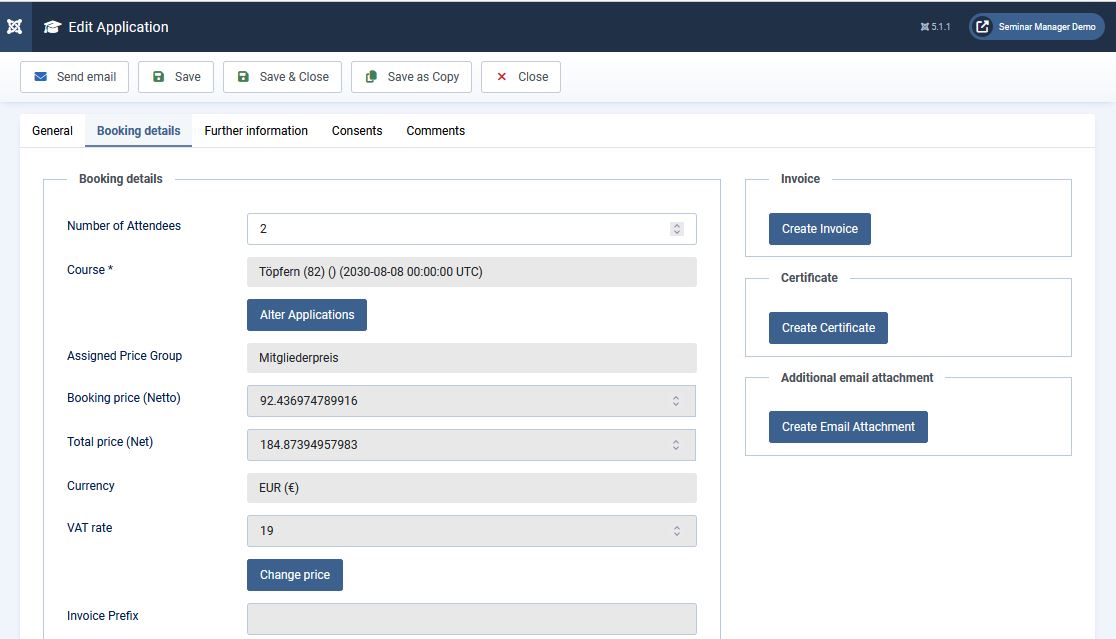Switch to the General tab
This screenshot has height=639, width=1116.
(53, 131)
